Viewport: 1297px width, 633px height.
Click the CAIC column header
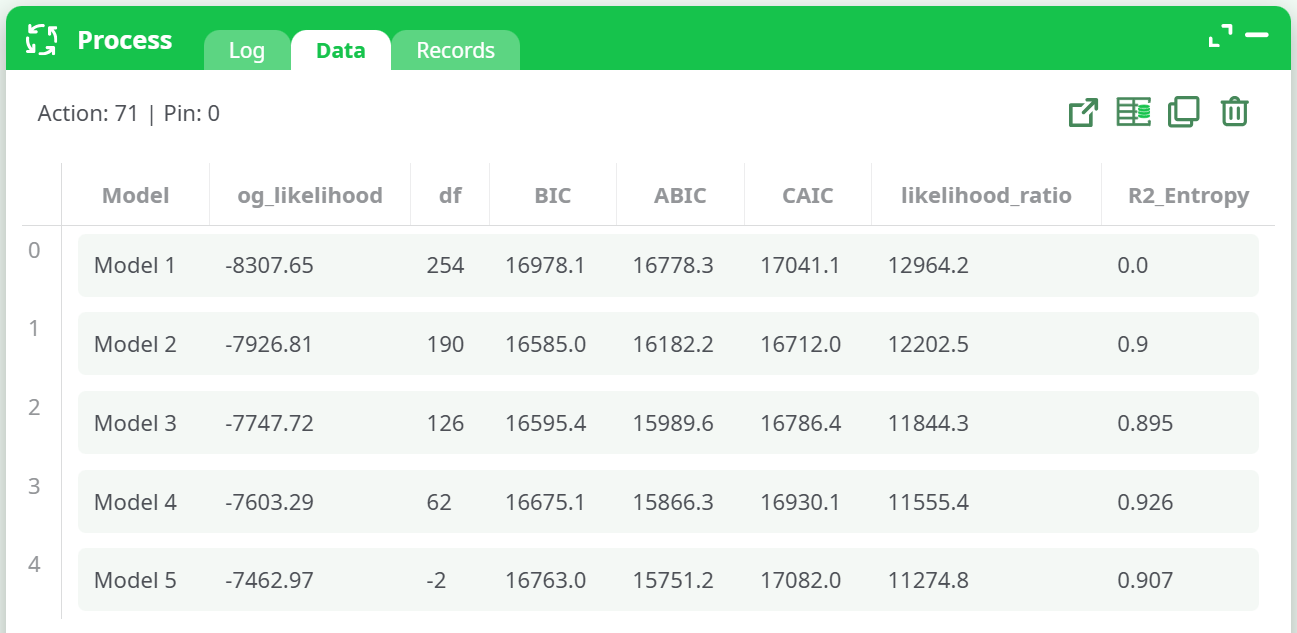[x=807, y=196]
